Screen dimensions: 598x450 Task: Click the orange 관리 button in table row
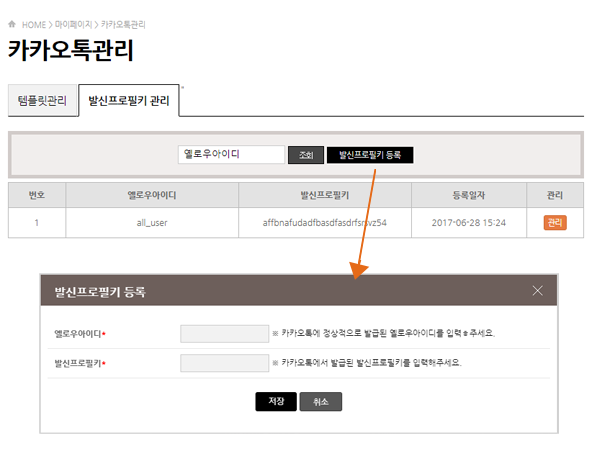[x=555, y=223]
